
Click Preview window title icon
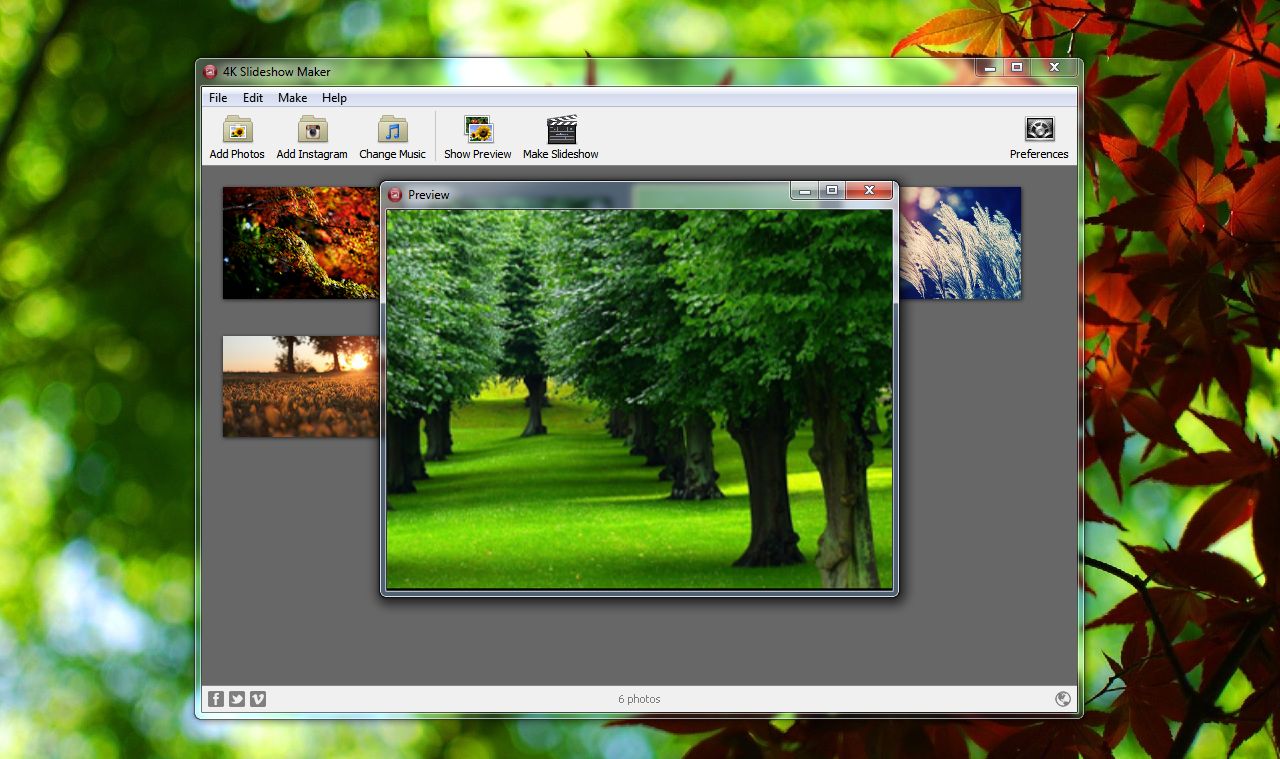(395, 195)
